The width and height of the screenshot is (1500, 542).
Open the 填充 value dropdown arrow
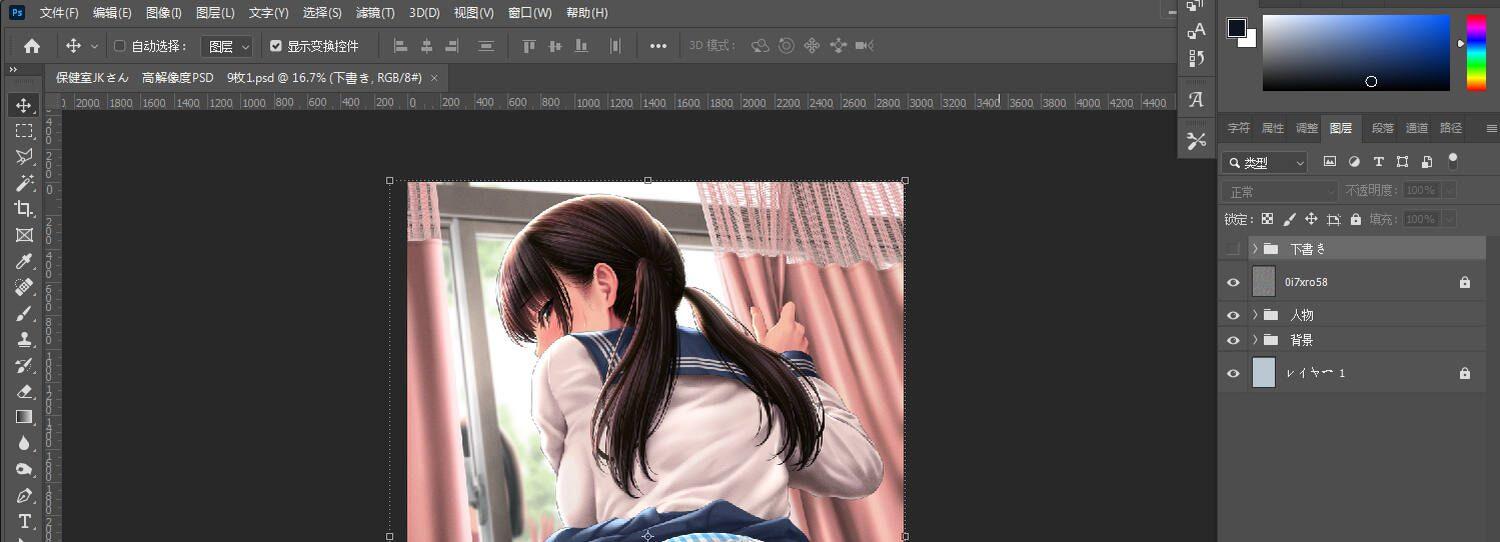tap(1448, 219)
